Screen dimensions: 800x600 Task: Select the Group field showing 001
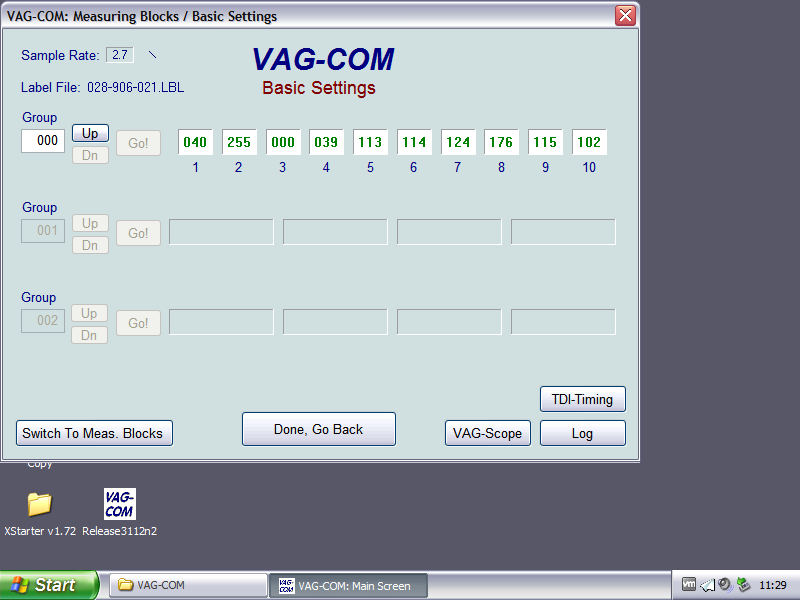point(43,231)
